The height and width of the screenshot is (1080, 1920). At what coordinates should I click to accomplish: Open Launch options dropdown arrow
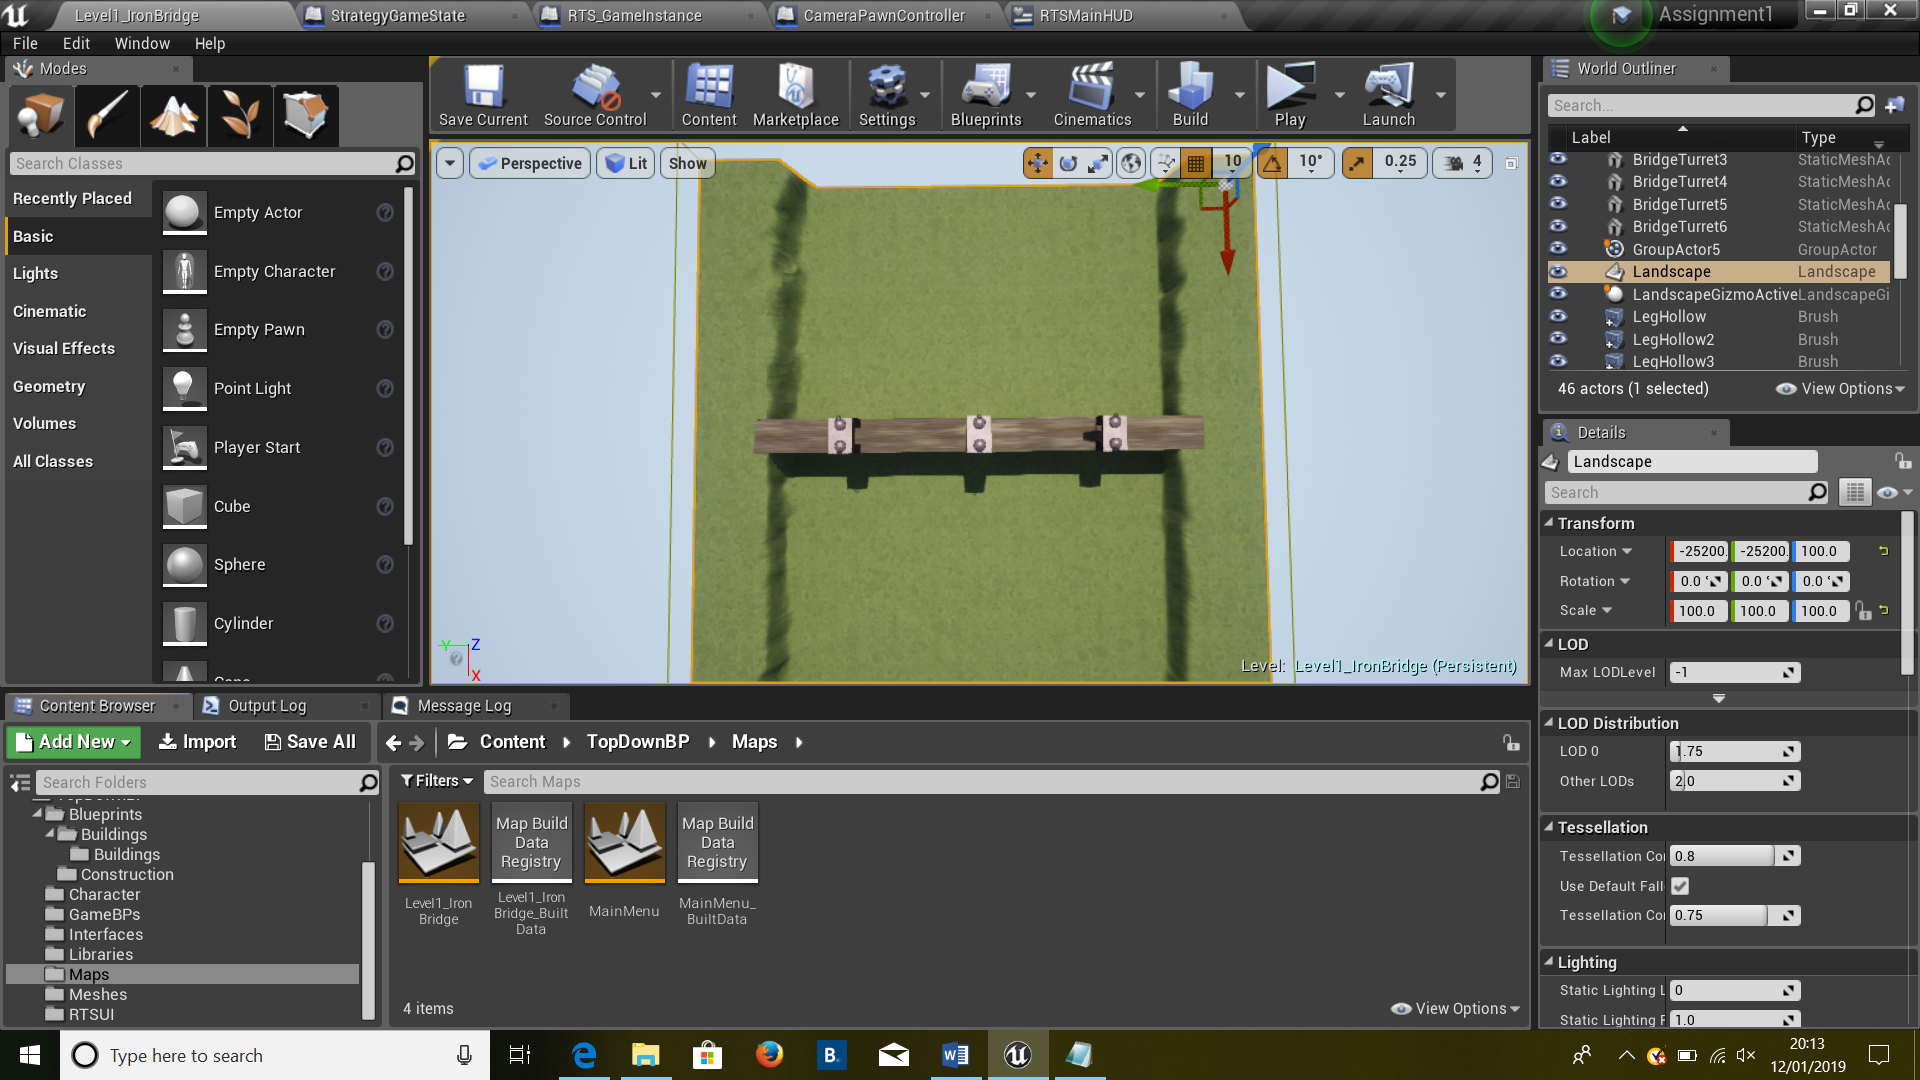1441,95
